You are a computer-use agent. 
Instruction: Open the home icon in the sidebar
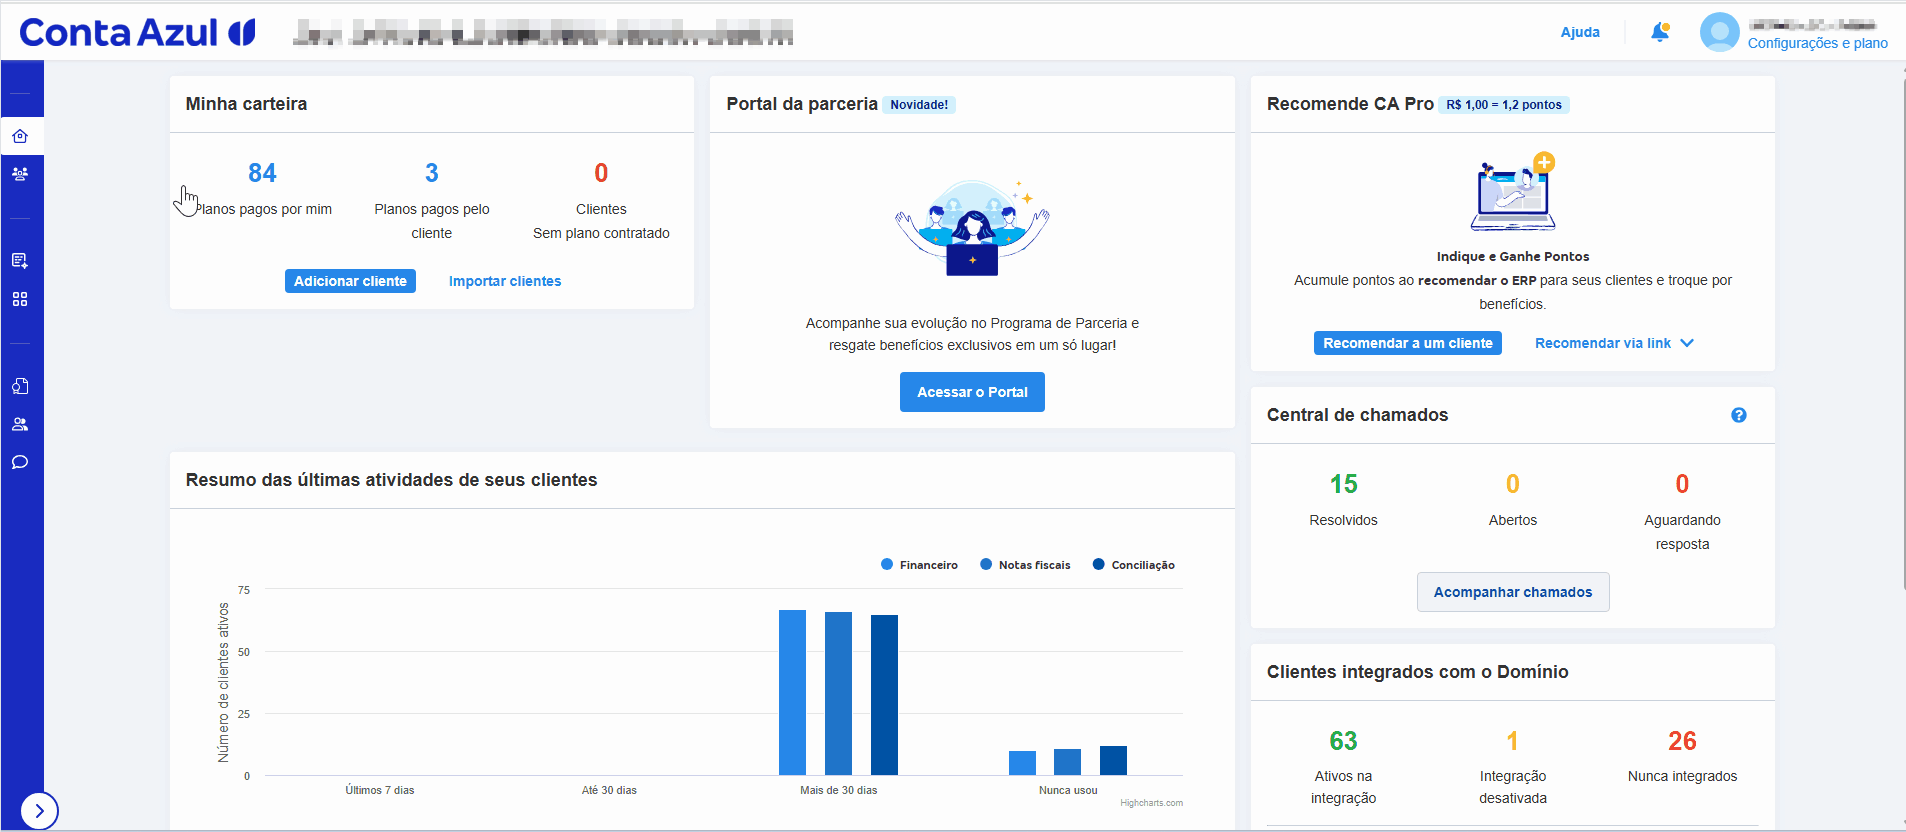[x=20, y=136]
